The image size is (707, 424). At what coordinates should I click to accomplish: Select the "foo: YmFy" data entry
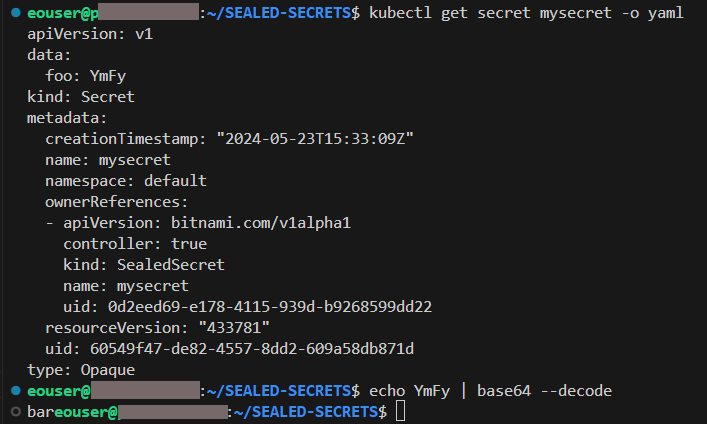click(x=85, y=75)
